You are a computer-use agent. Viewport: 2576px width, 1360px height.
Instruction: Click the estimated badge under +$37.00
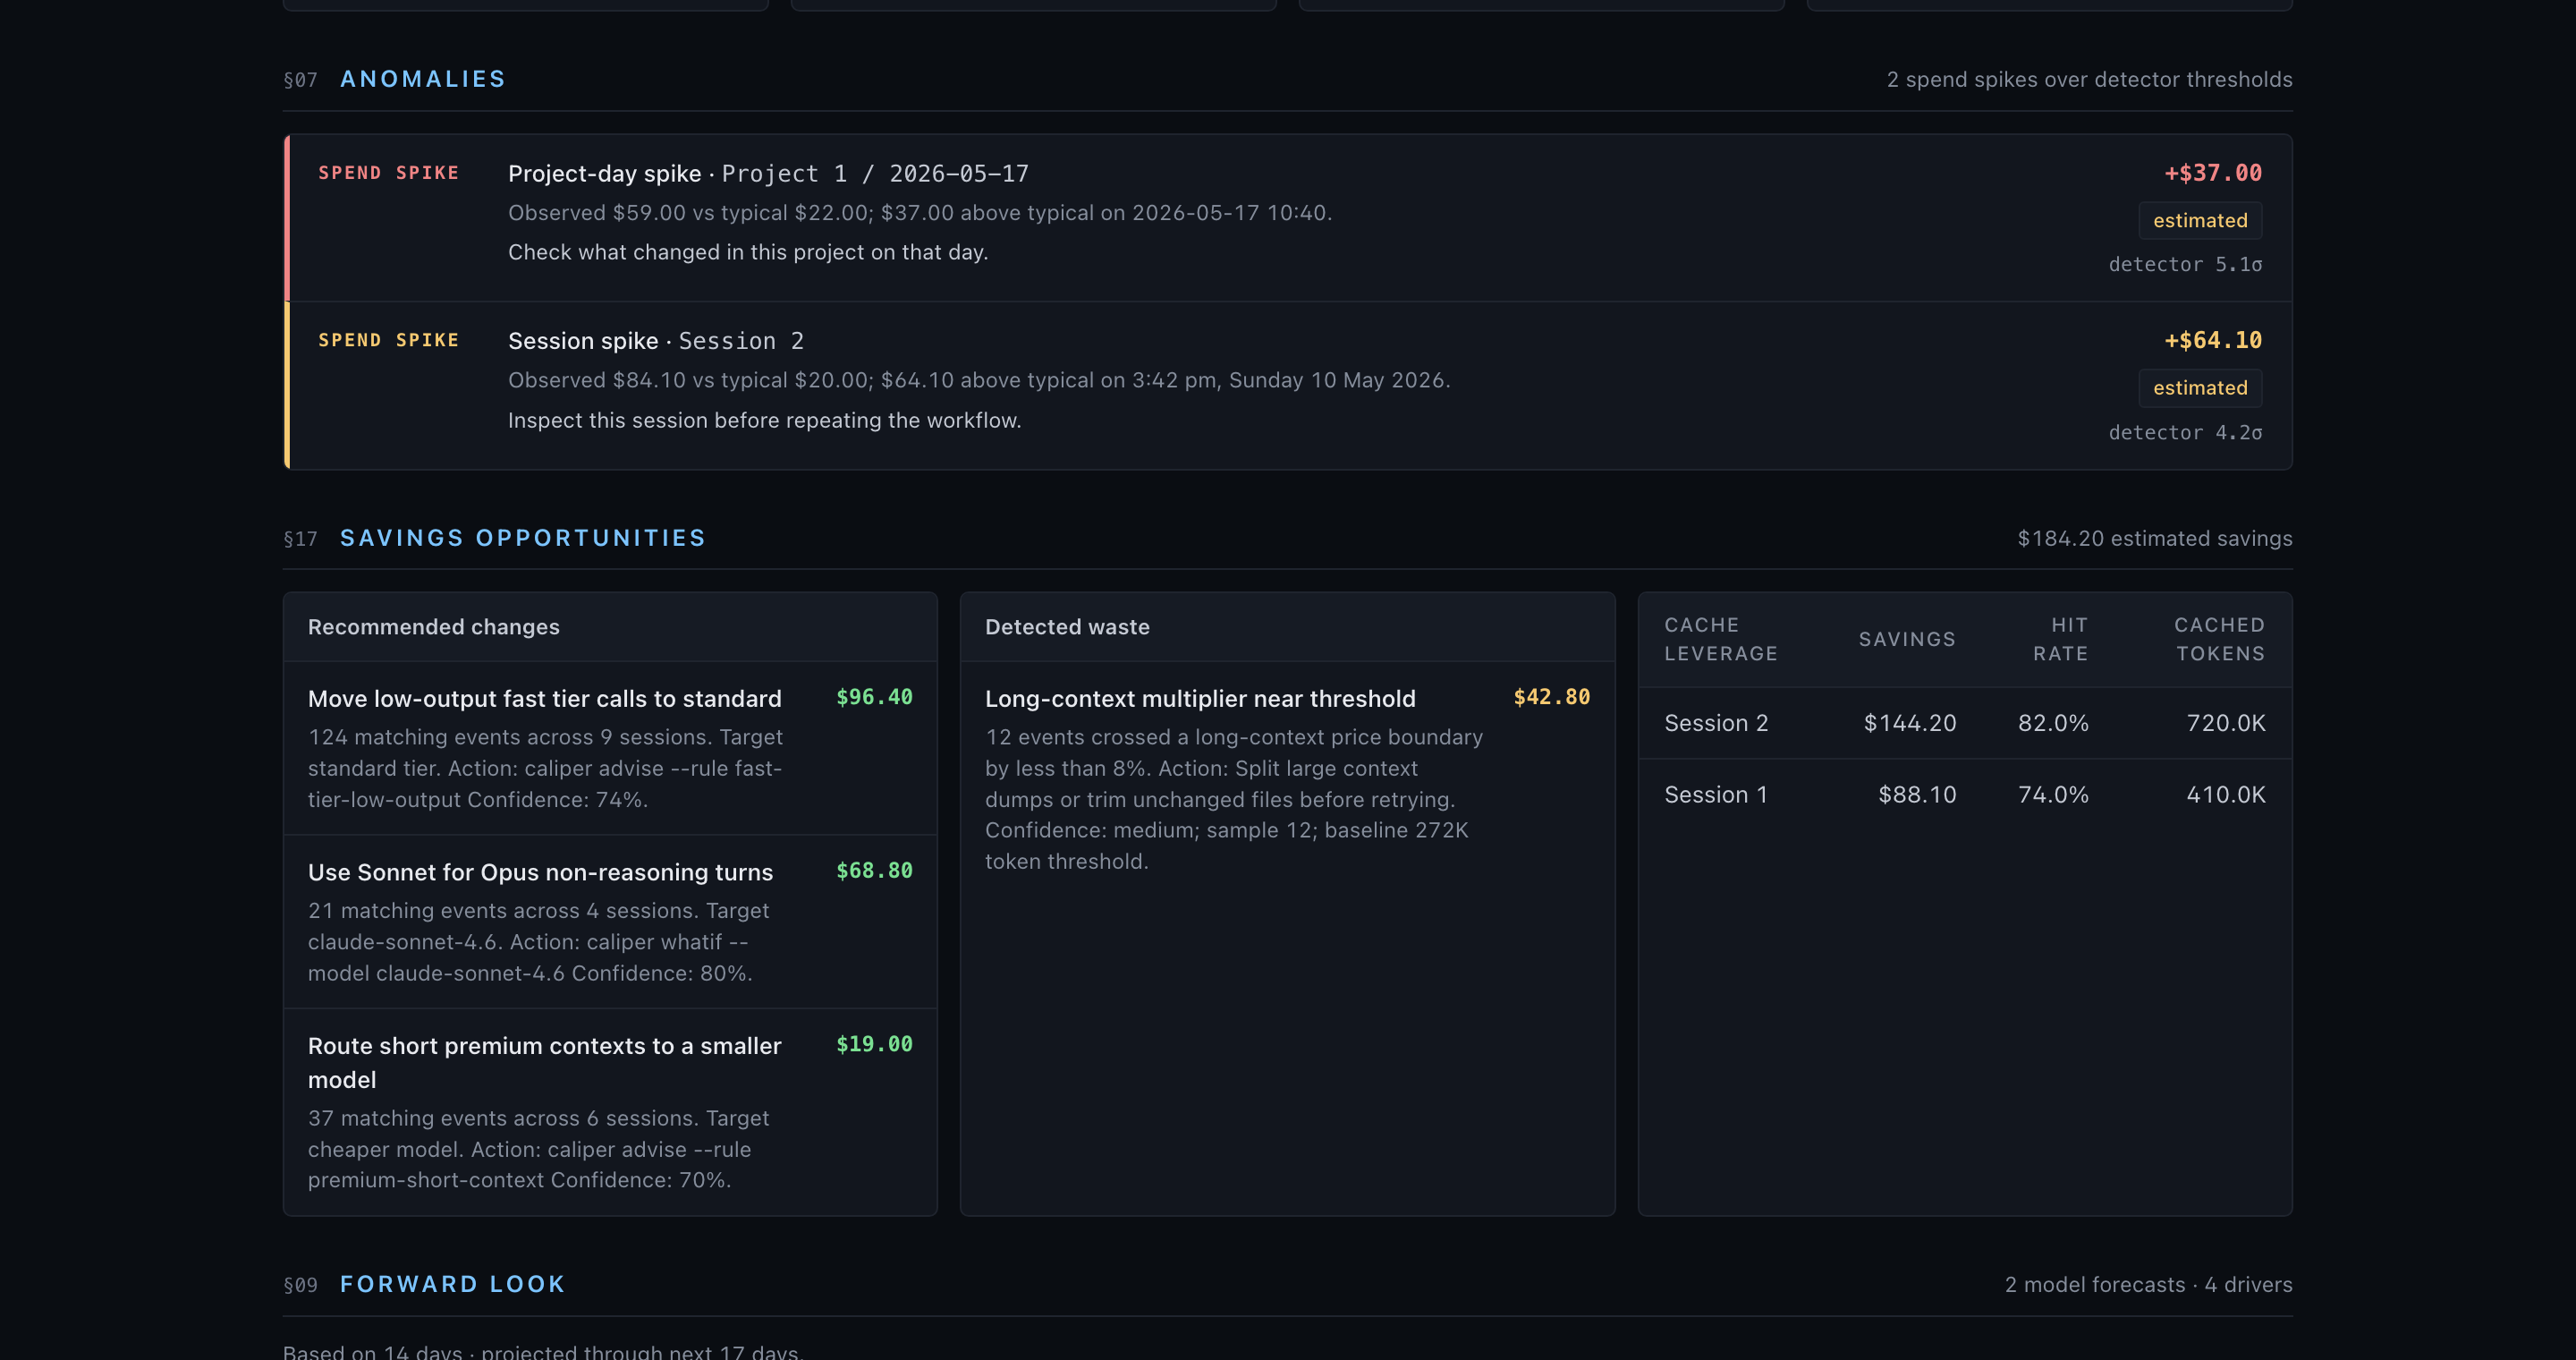click(2200, 220)
